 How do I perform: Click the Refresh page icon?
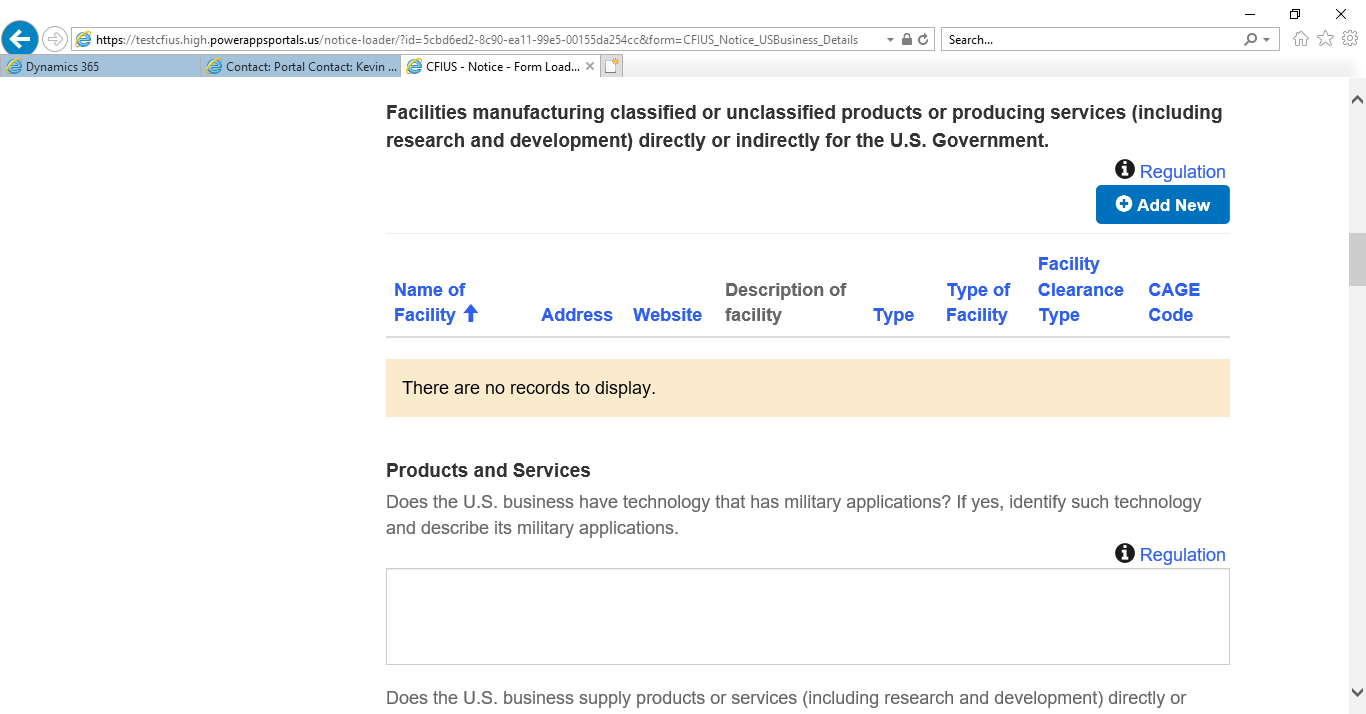[x=923, y=40]
